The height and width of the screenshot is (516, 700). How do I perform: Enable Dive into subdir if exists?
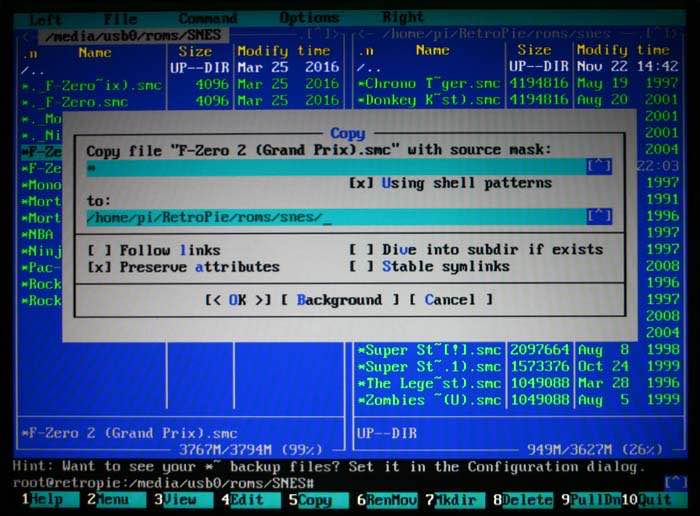coord(476,249)
